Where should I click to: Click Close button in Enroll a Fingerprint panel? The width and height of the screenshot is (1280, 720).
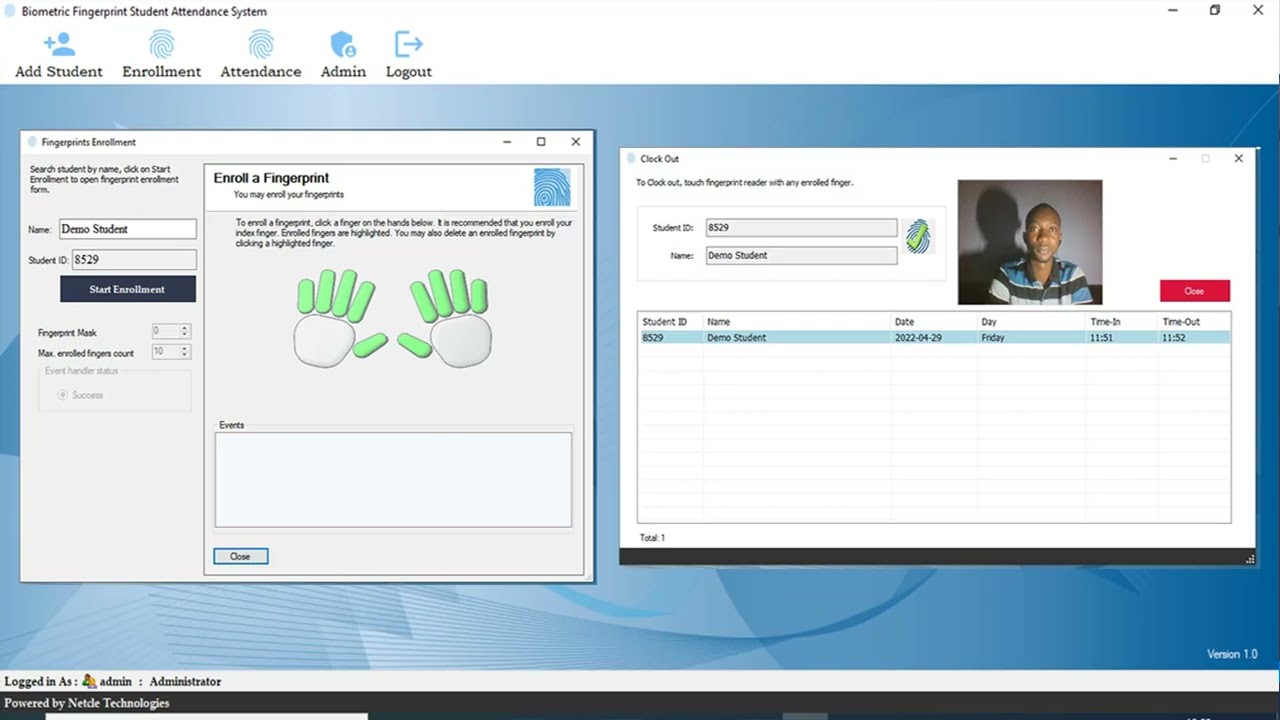[x=240, y=556]
